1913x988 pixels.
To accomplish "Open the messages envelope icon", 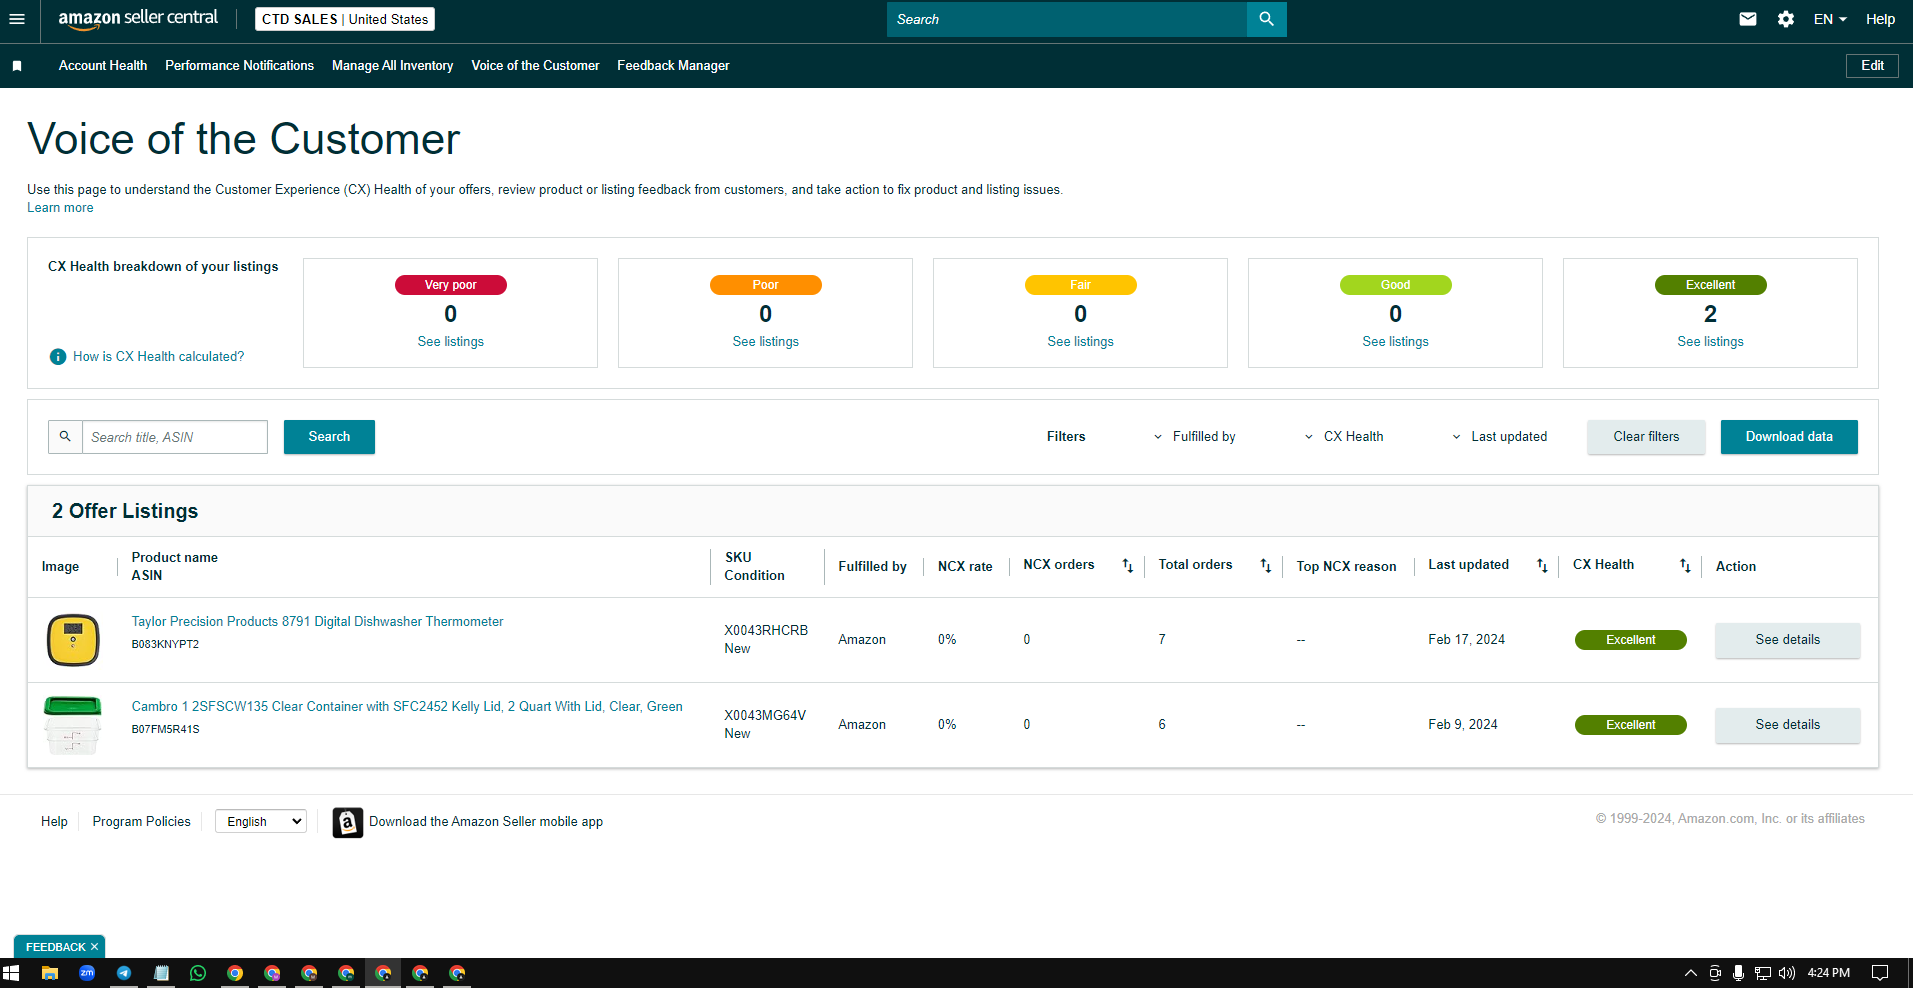I will click(1748, 19).
